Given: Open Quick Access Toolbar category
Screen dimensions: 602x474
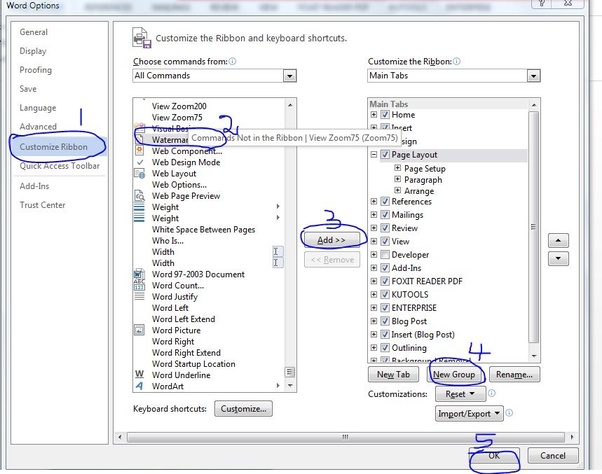Looking at the screenshot, I should [x=60, y=166].
